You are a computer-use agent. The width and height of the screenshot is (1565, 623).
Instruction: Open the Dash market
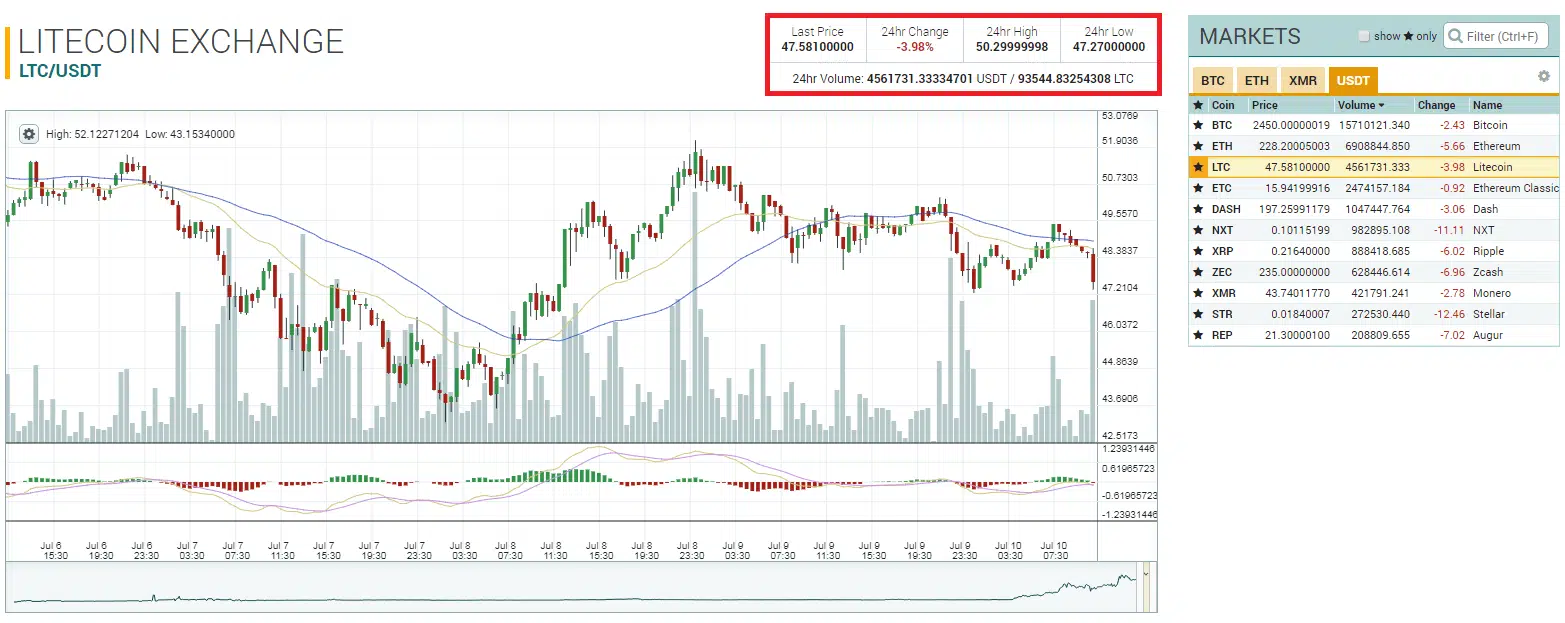pyautogui.click(x=1374, y=209)
